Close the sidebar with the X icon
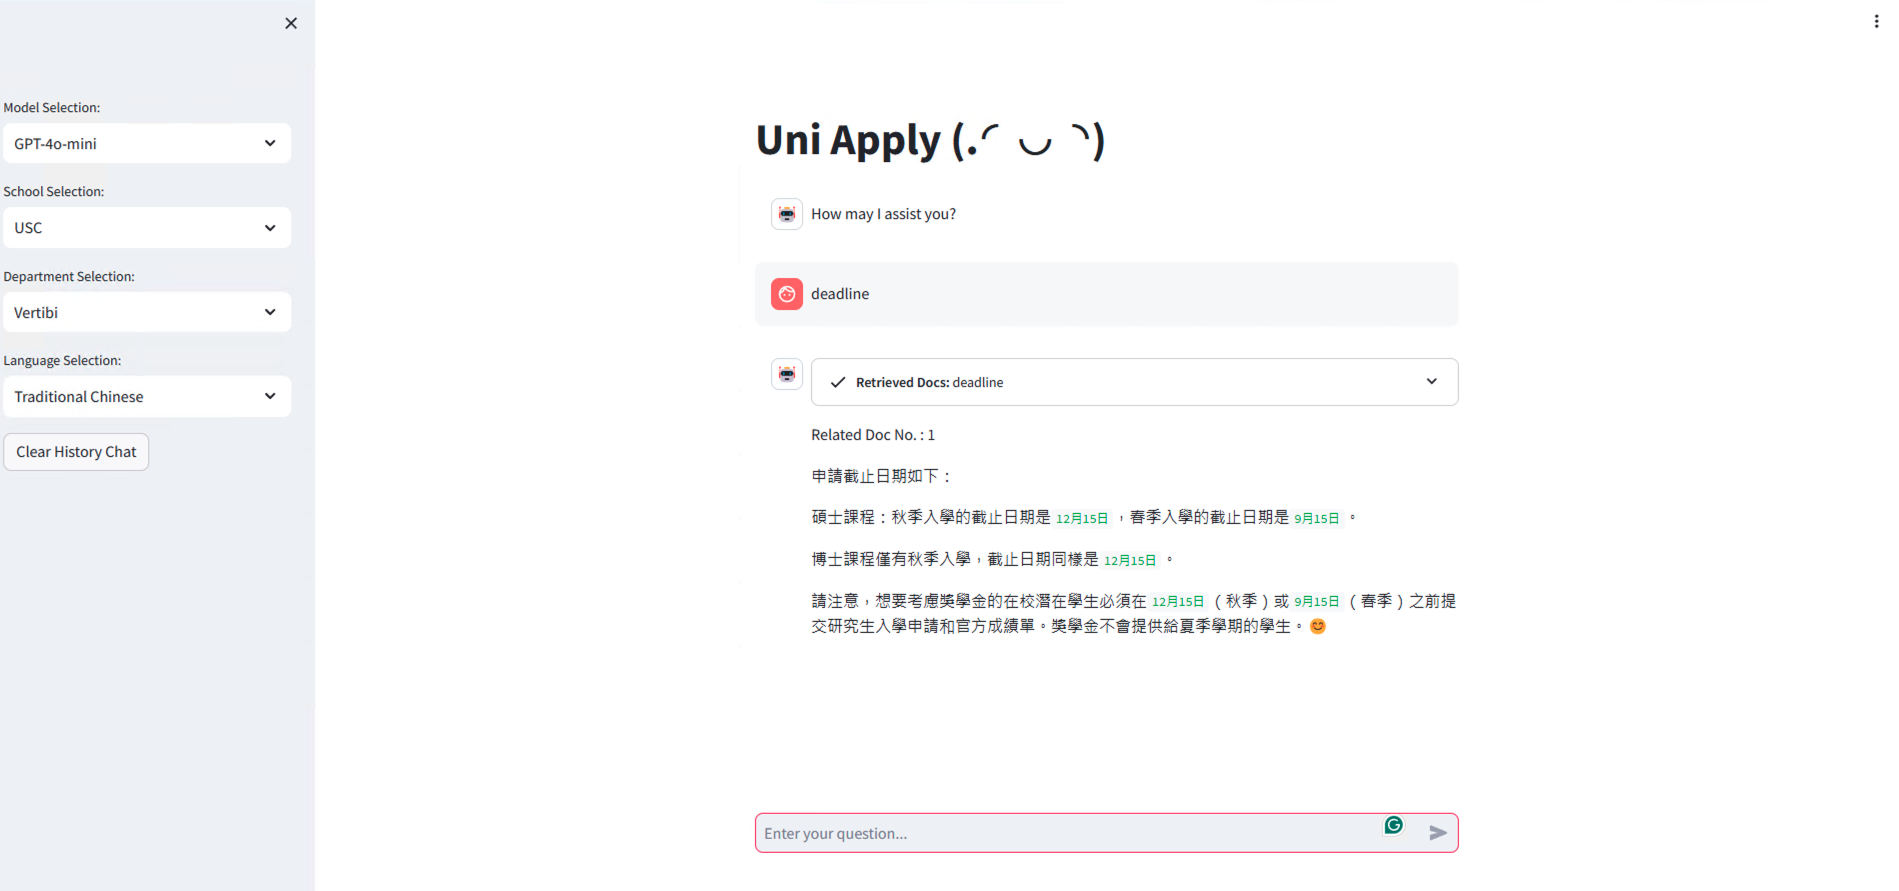This screenshot has width=1899, height=891. (291, 23)
